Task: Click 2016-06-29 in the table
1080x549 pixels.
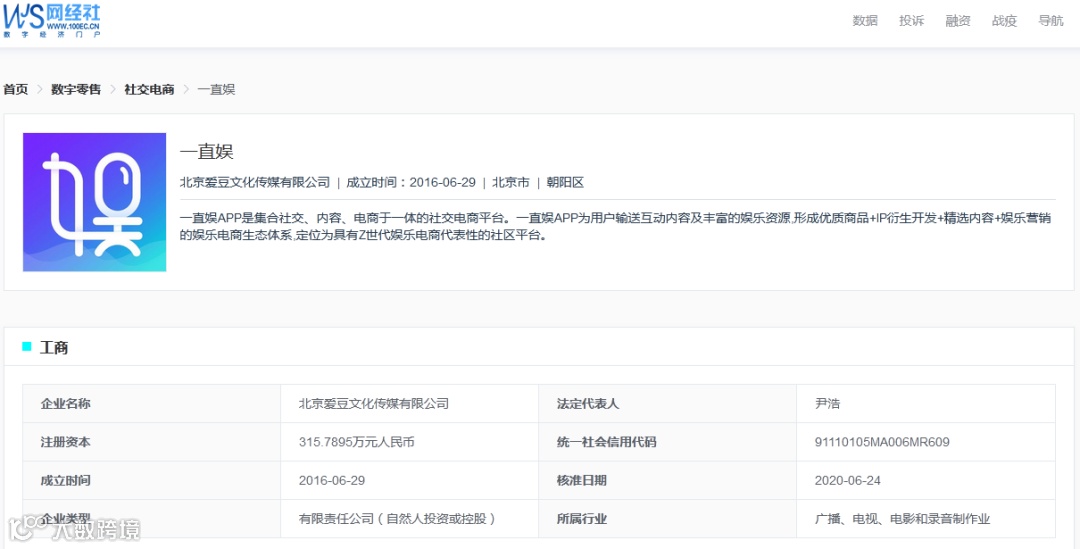Action: point(332,481)
